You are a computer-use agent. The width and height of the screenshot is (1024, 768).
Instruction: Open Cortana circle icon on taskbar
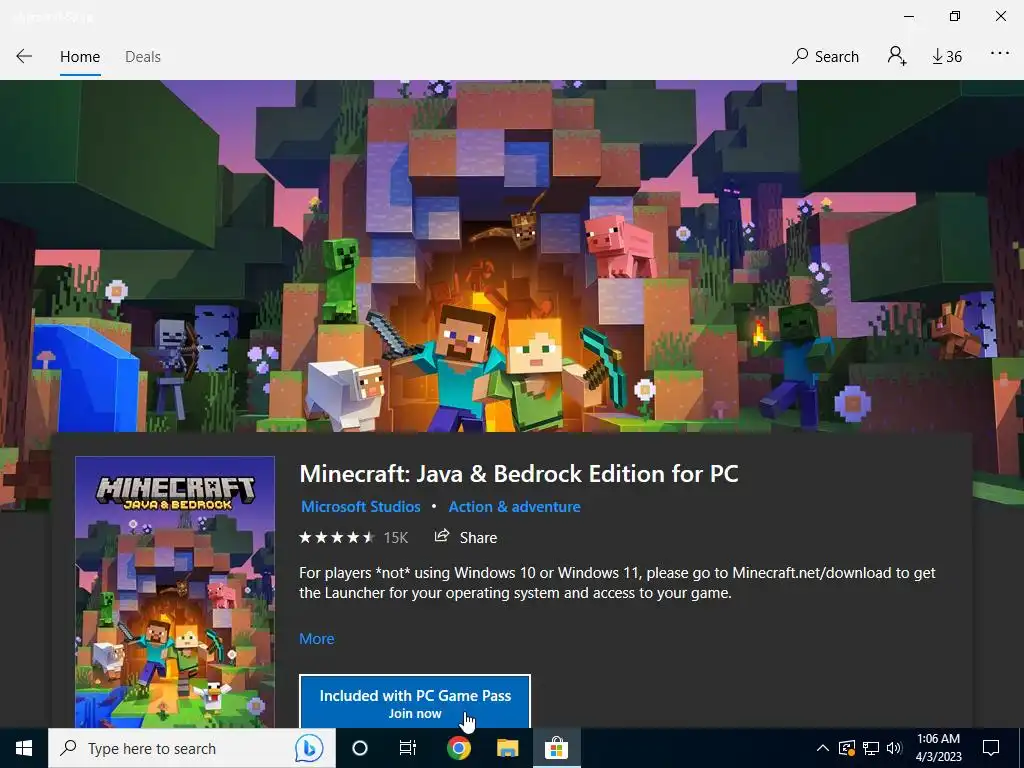point(360,748)
